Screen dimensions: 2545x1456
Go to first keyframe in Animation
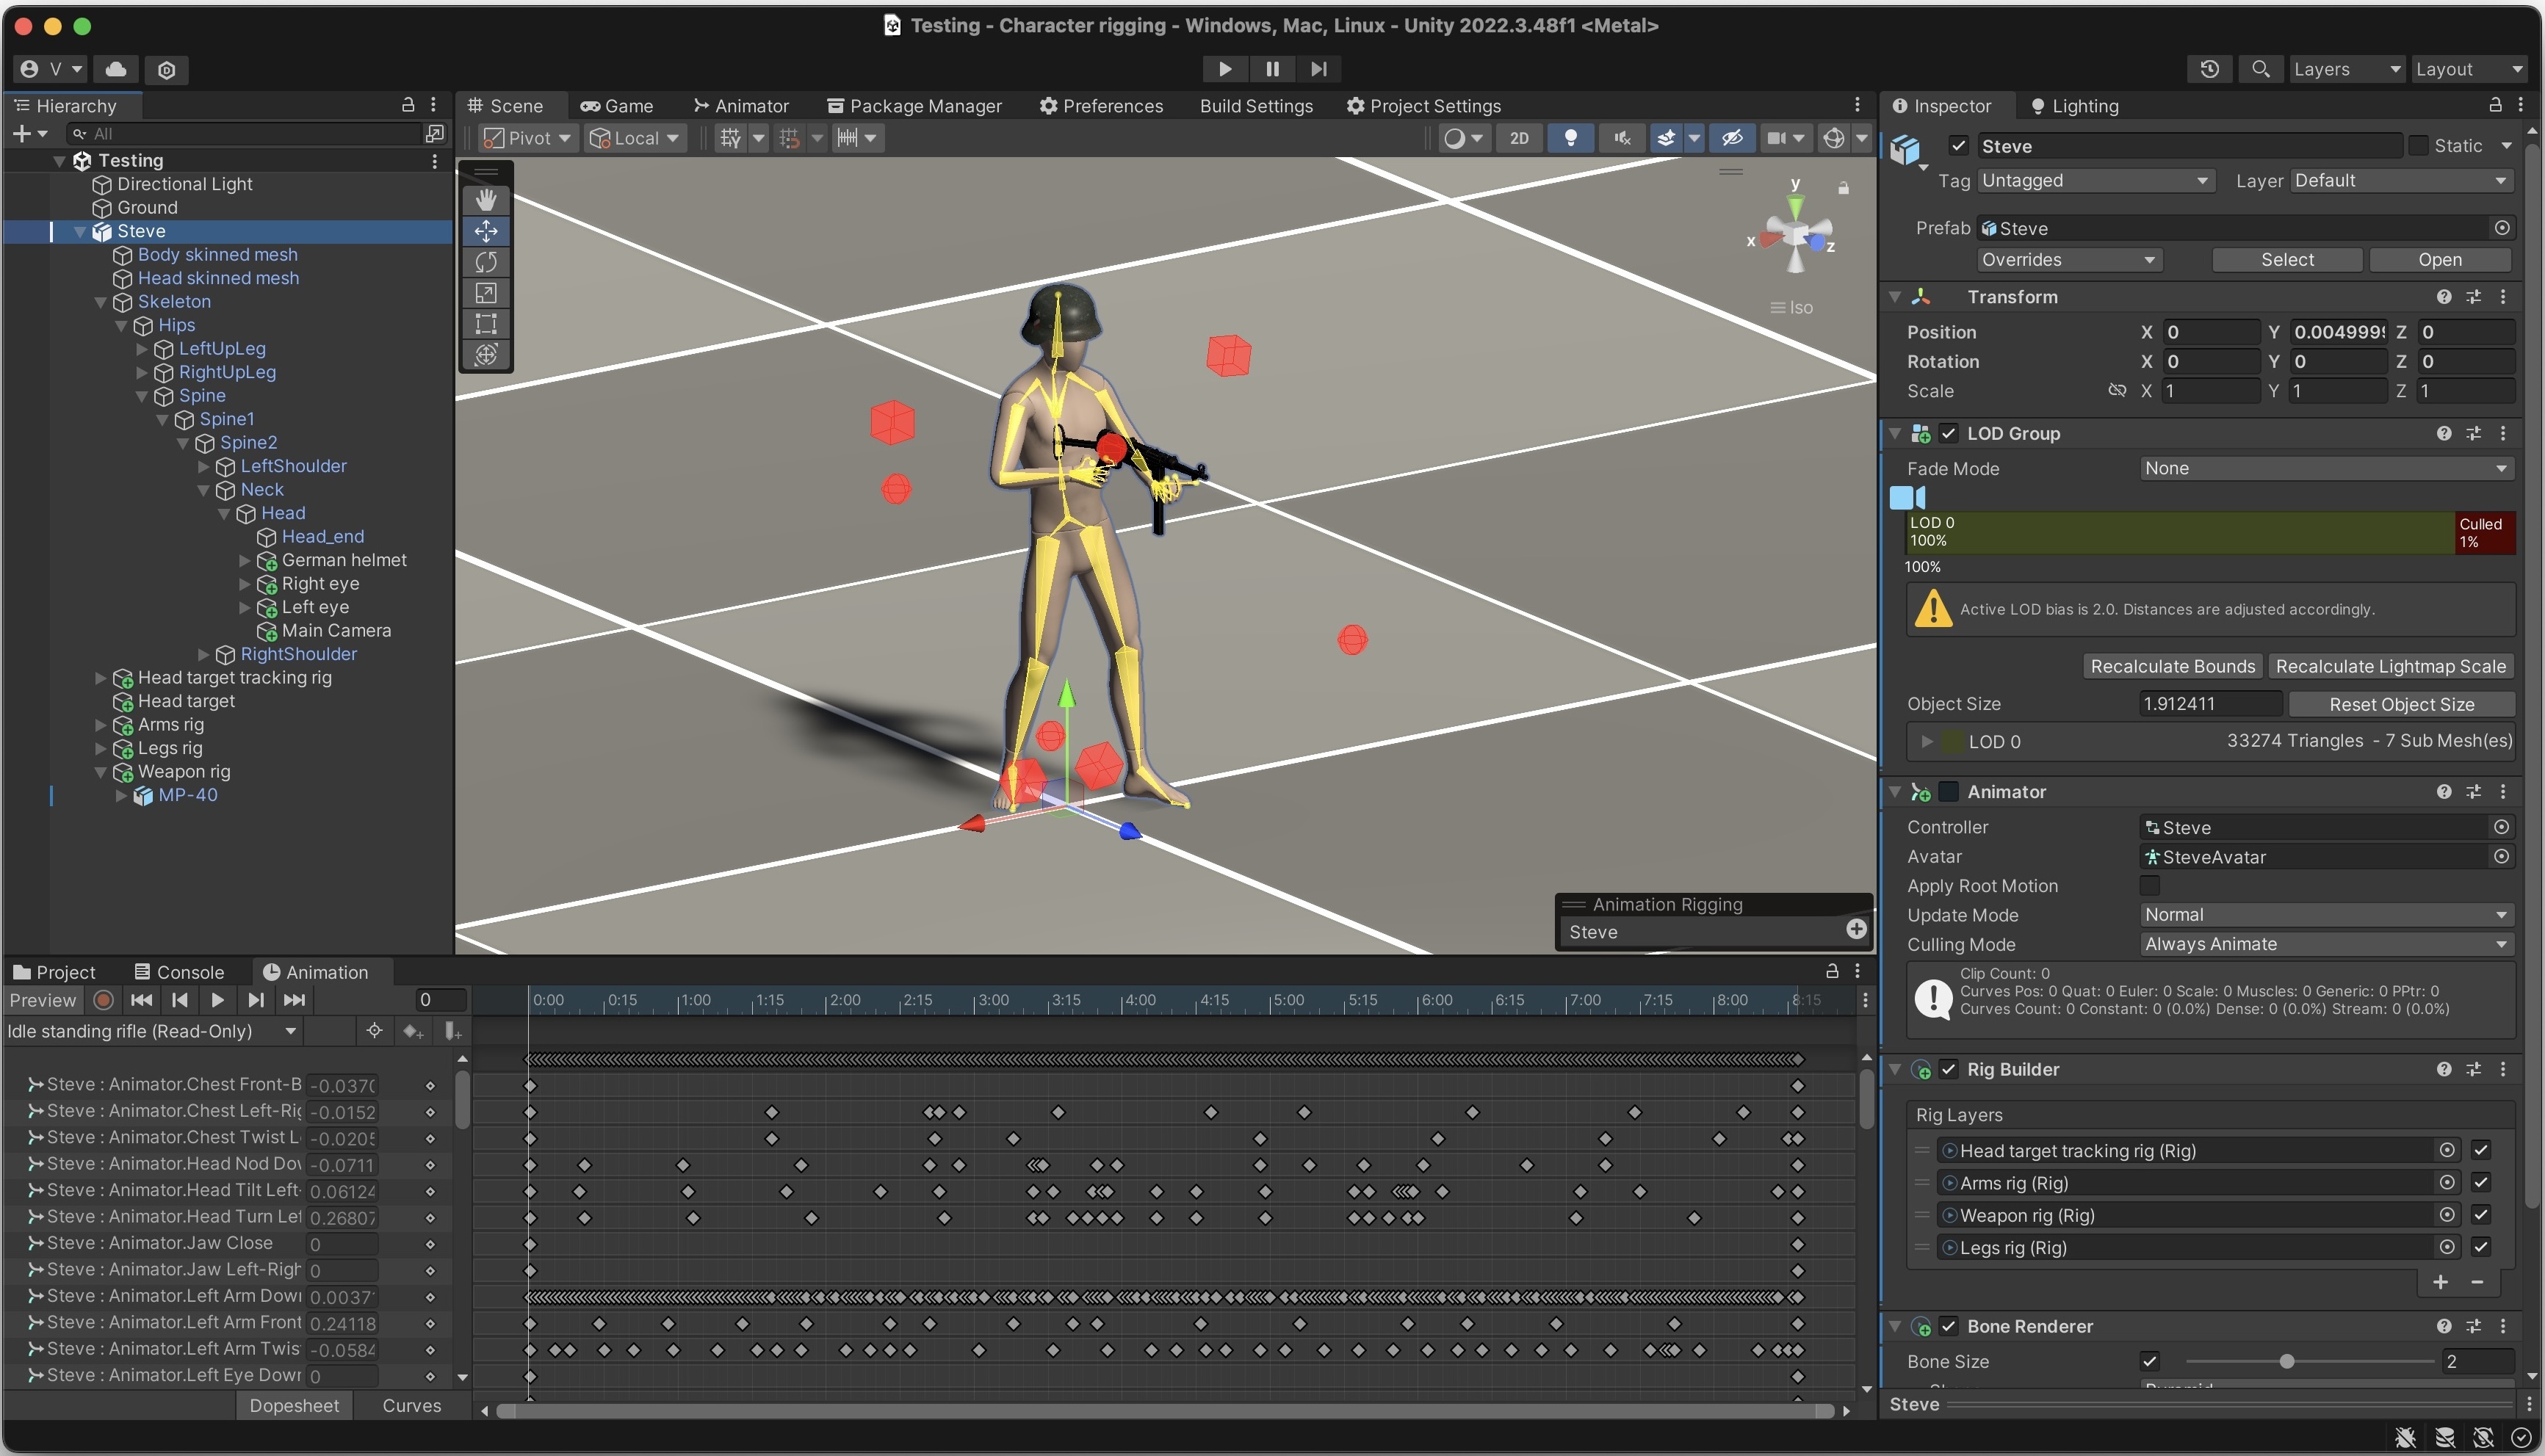(x=142, y=1000)
